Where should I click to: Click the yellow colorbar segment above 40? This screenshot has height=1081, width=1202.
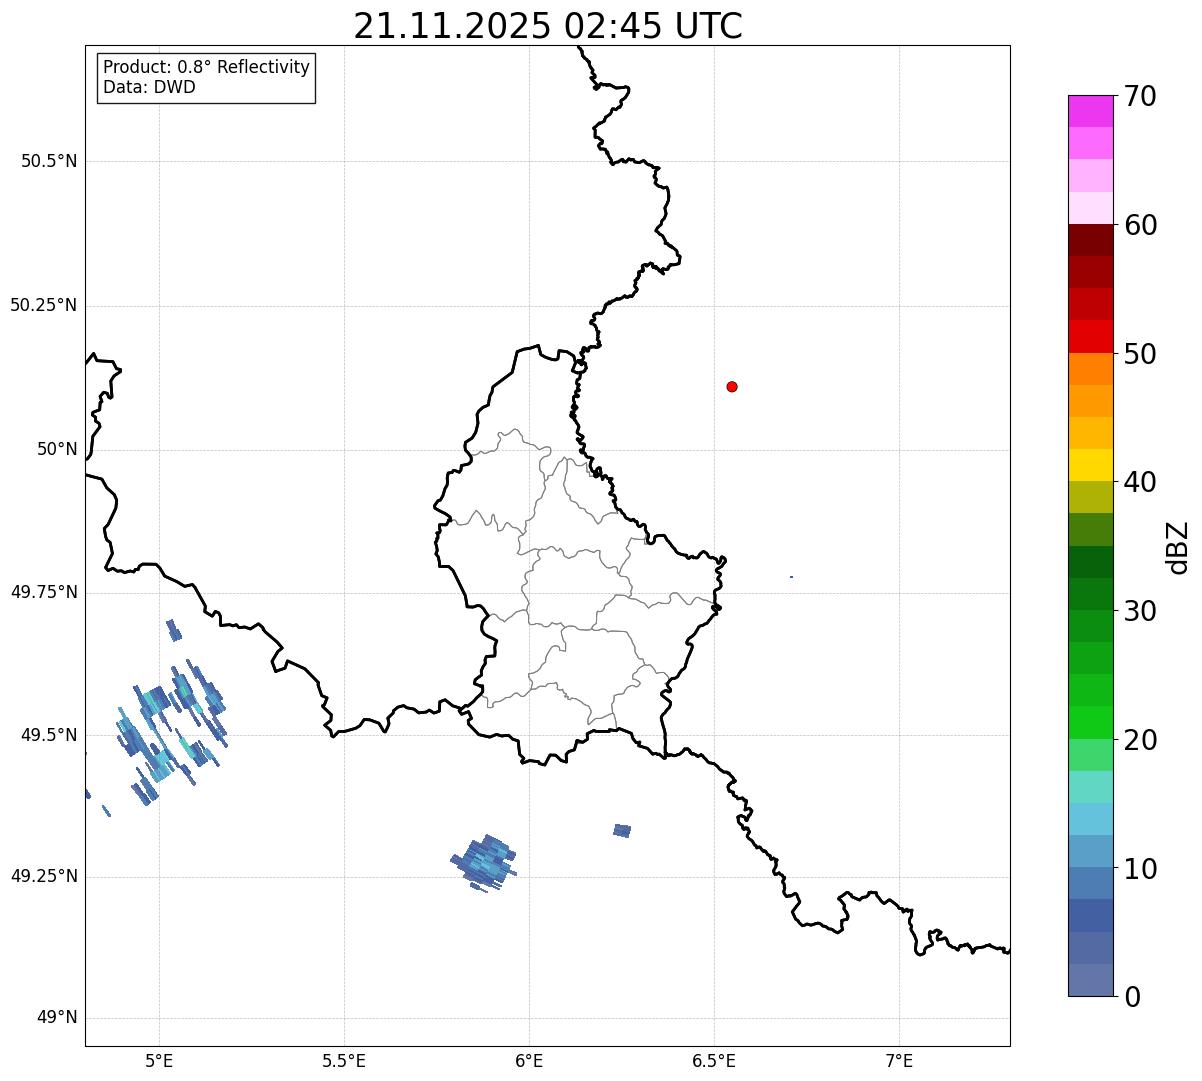[1090, 465]
